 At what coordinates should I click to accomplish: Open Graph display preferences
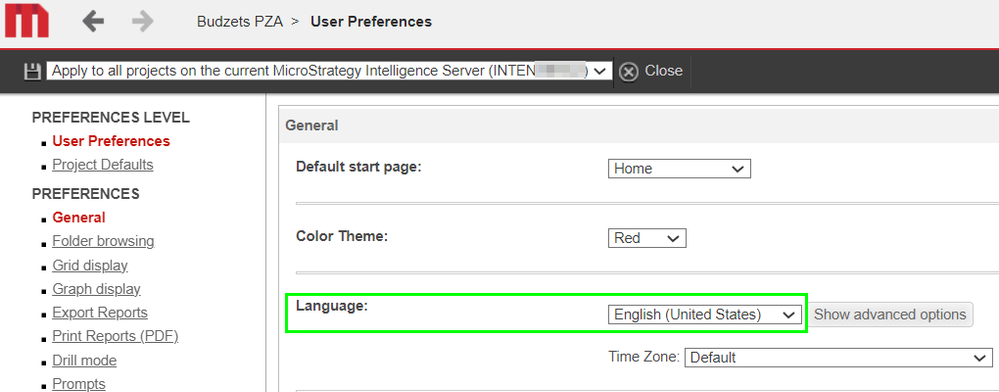(96, 289)
